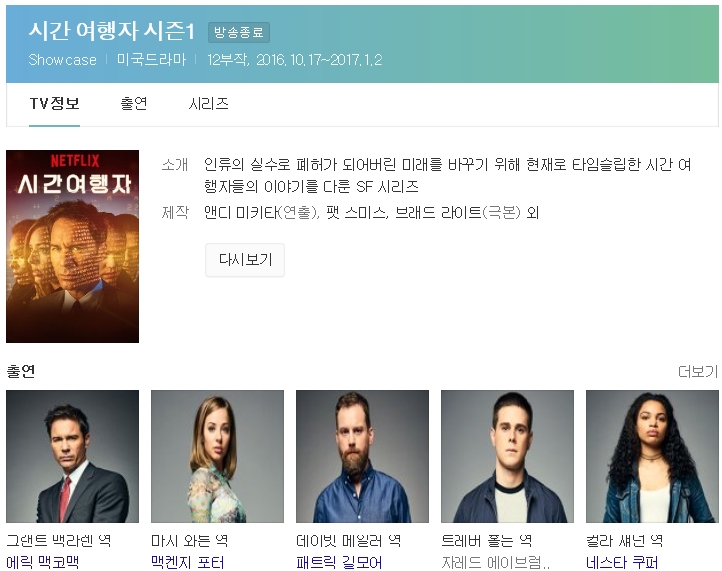The width and height of the screenshot is (722, 571).
Task: Open the TV정보 tab
Action: tap(54, 104)
